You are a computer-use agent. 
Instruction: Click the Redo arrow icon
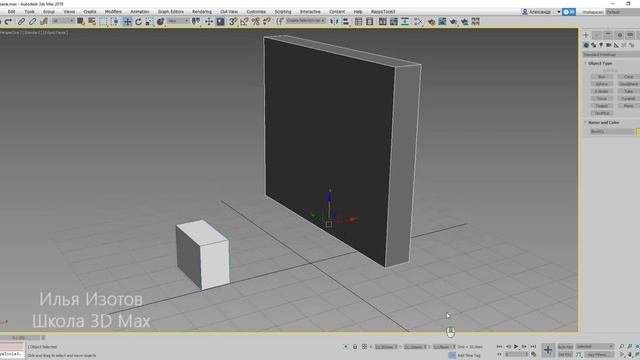[9, 22]
